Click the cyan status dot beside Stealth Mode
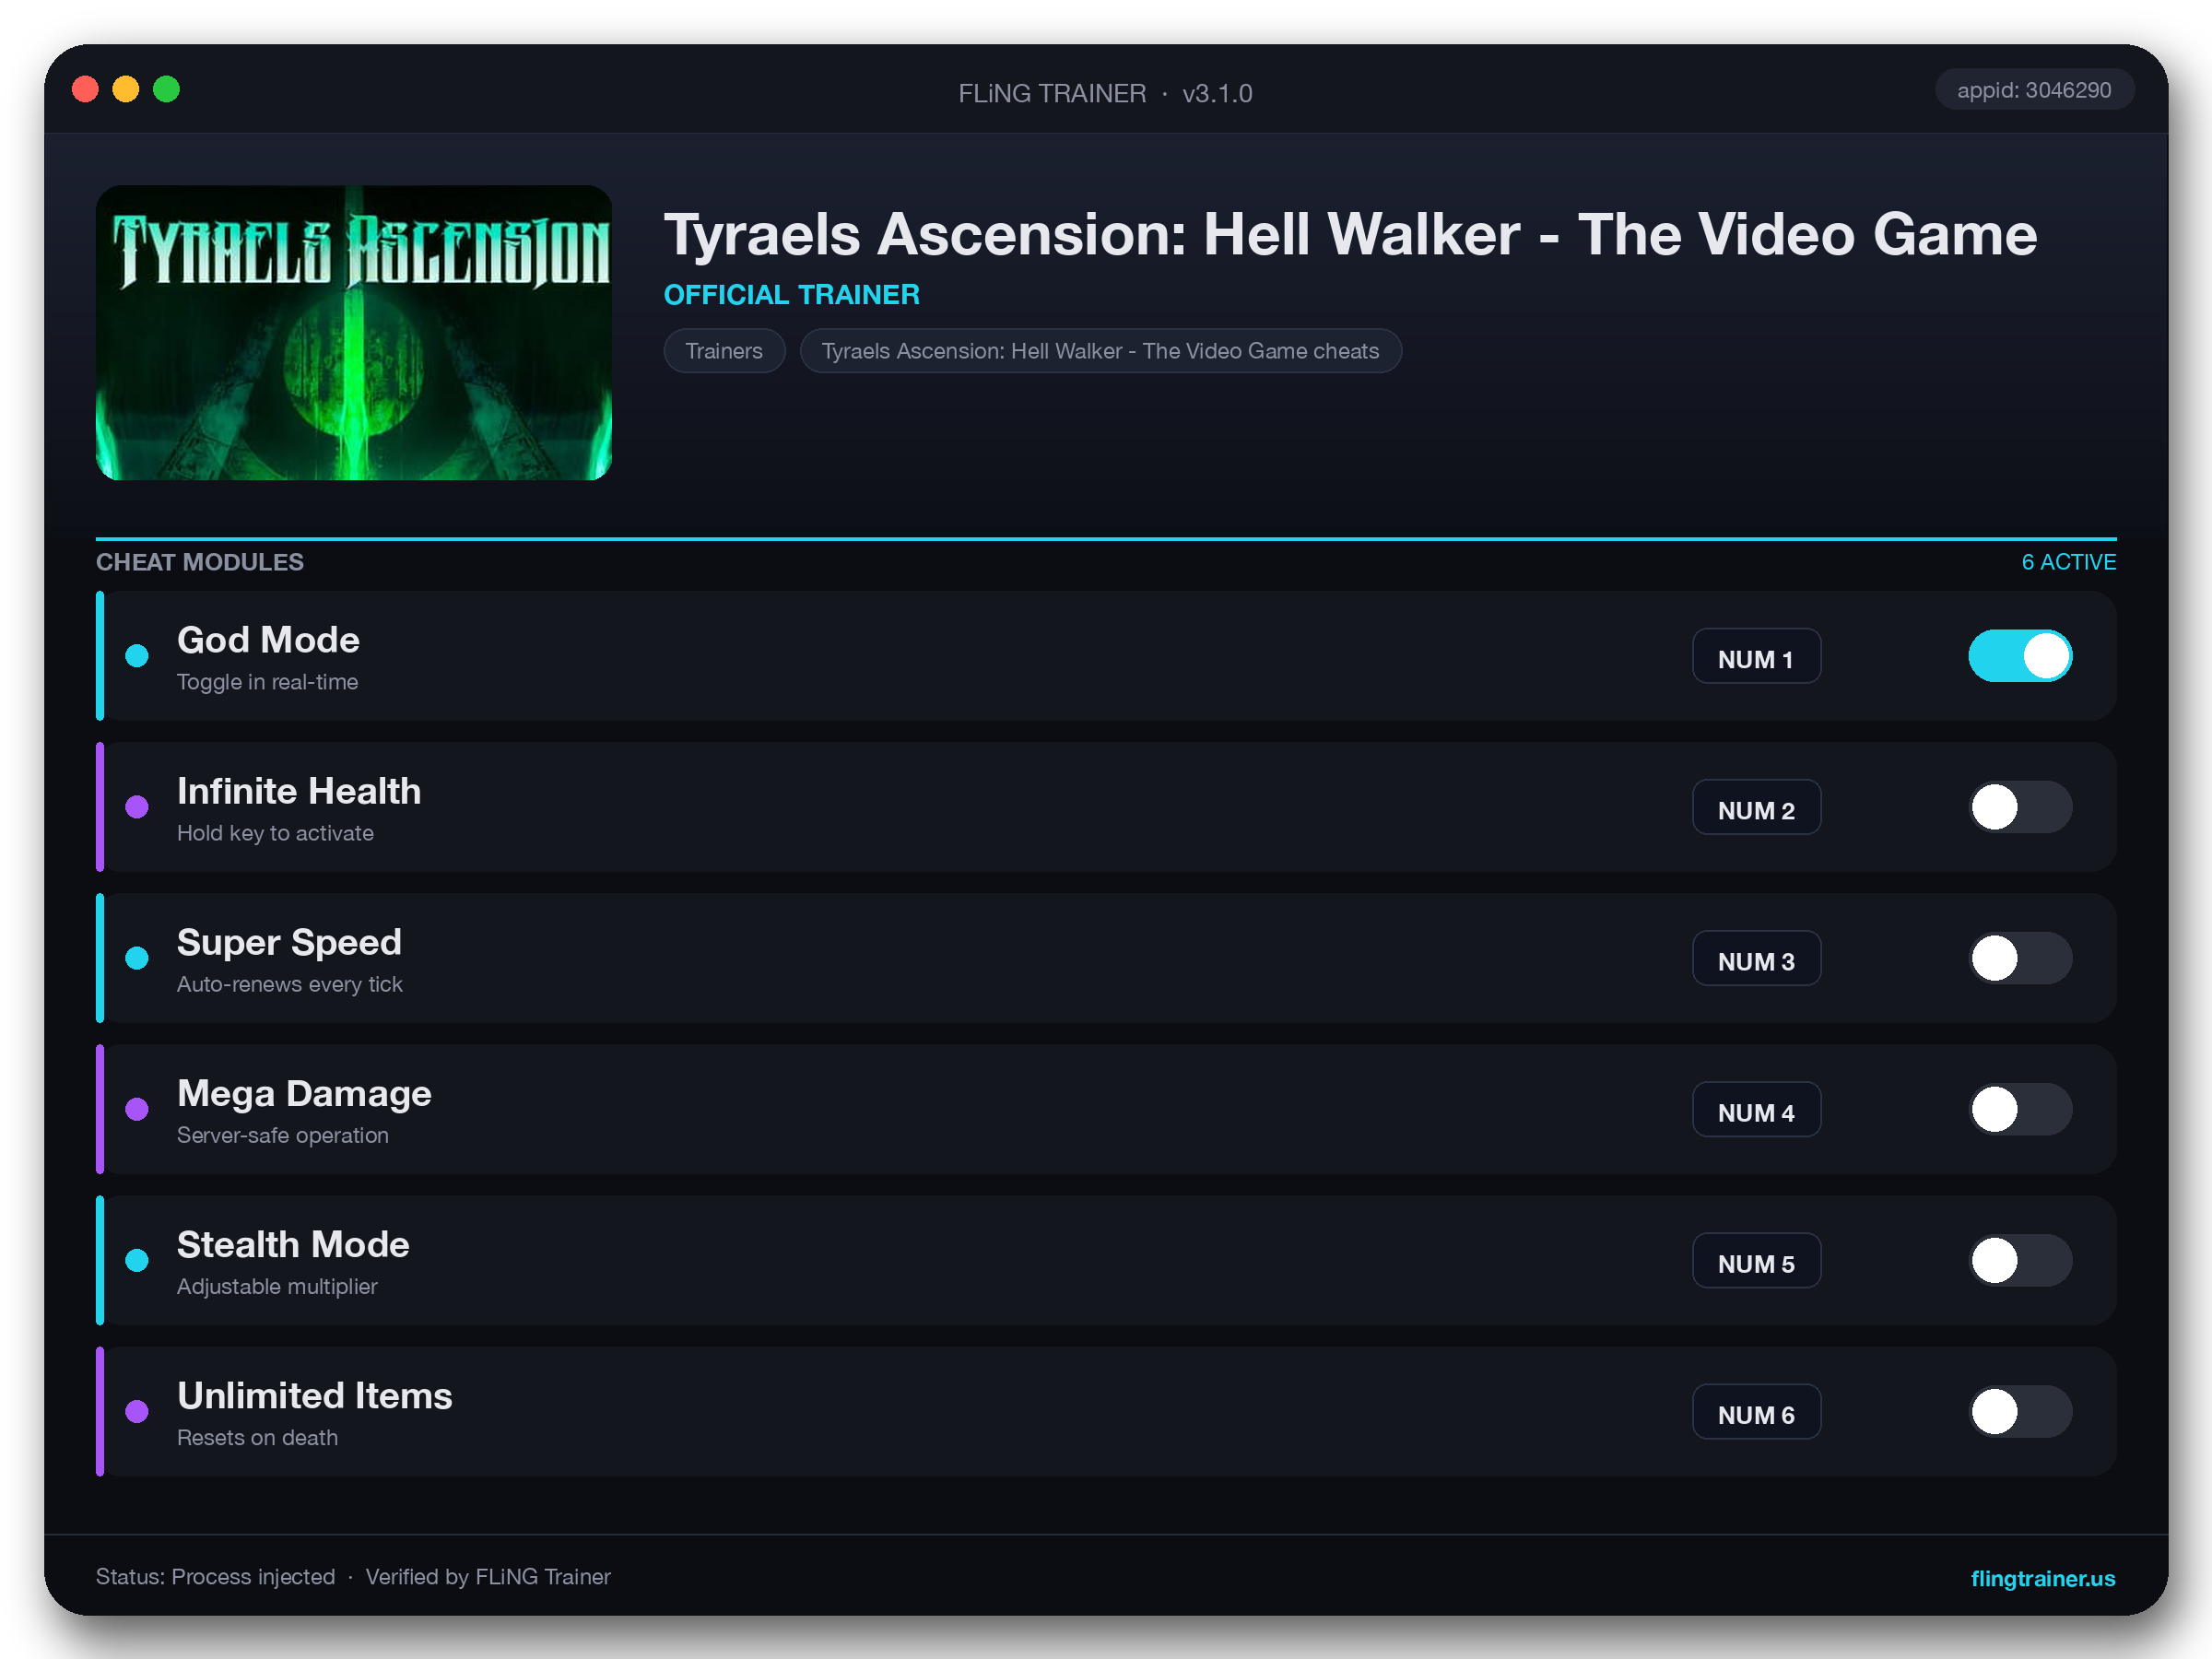The image size is (2212, 1659). click(x=137, y=1260)
